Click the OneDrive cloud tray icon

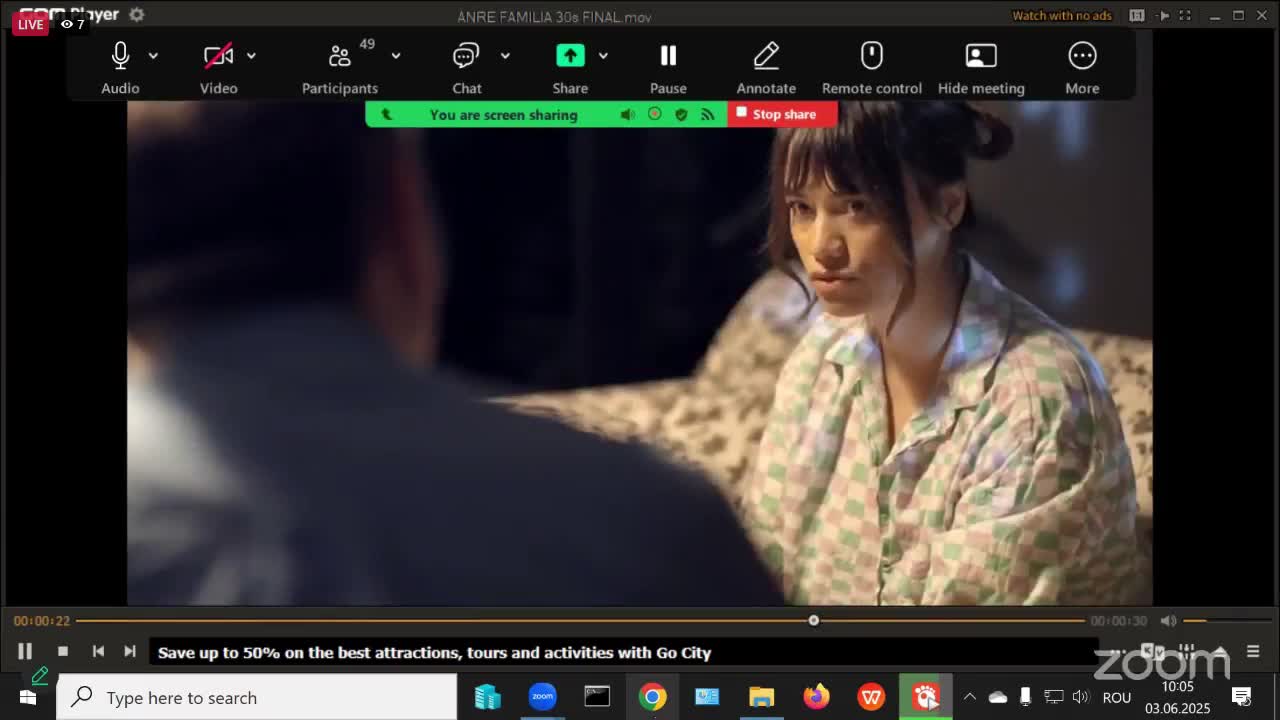997,697
